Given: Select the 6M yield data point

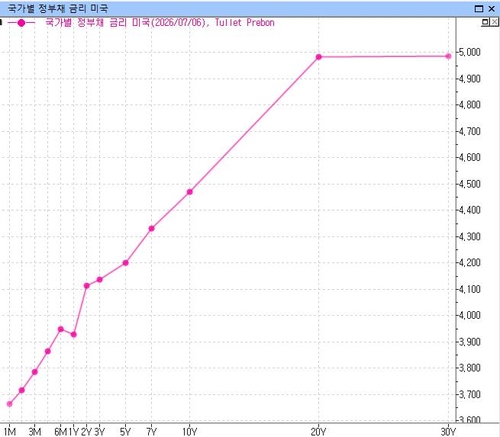Looking at the screenshot, I should (x=61, y=329).
